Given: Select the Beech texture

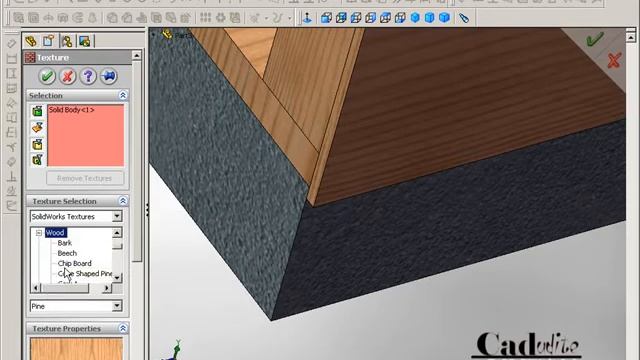Looking at the screenshot, I should click(x=67, y=253).
